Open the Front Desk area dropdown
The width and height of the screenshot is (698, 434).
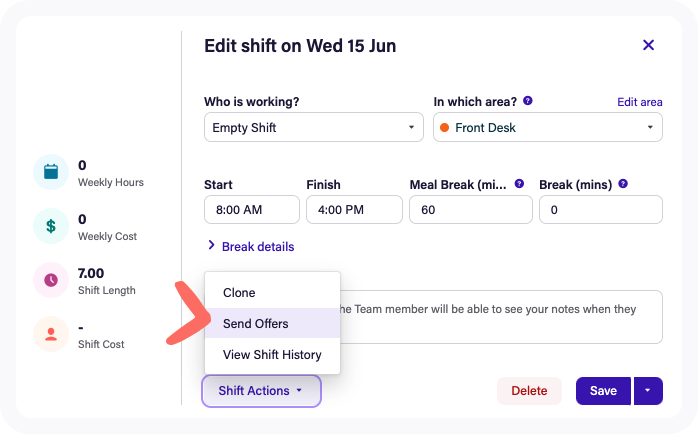[548, 127]
